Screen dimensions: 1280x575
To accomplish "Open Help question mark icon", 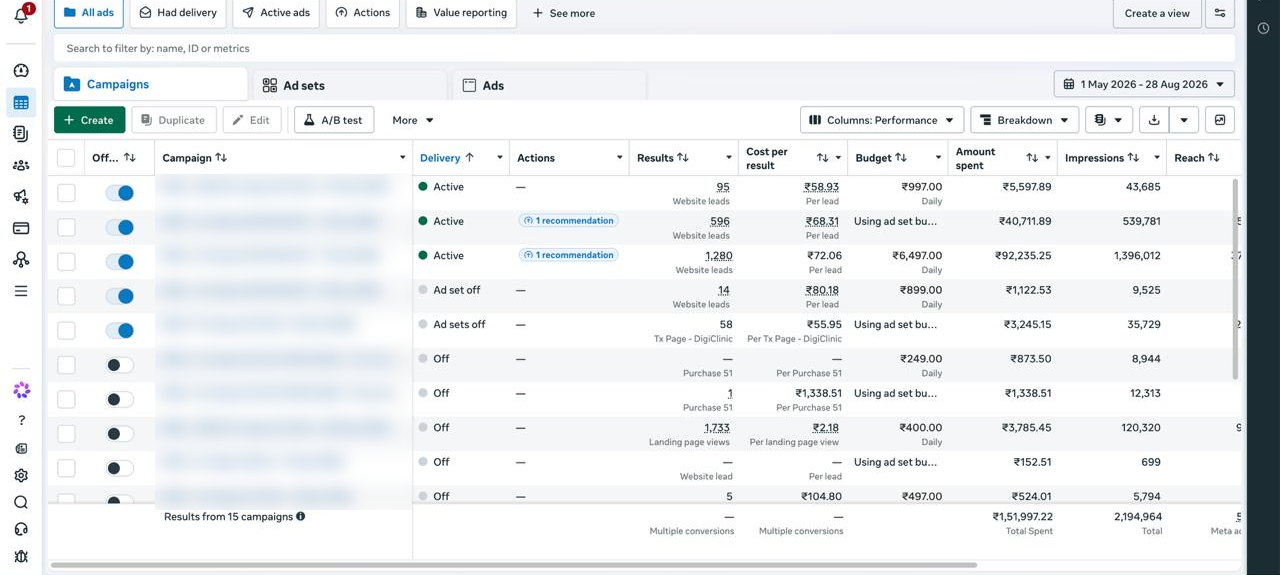I will tap(21, 421).
